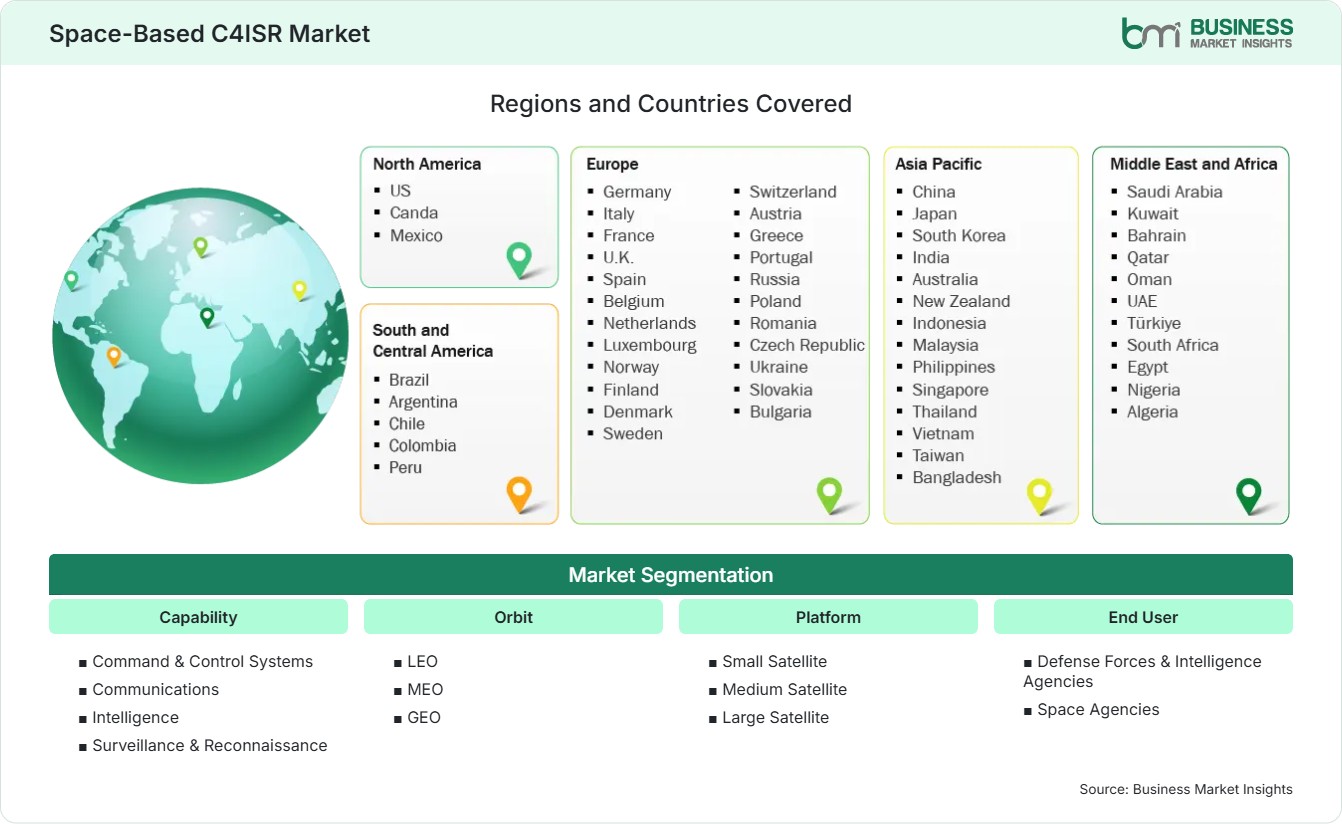The height and width of the screenshot is (824, 1342).
Task: Click the orange pin on globe's South America
Action: (x=114, y=356)
